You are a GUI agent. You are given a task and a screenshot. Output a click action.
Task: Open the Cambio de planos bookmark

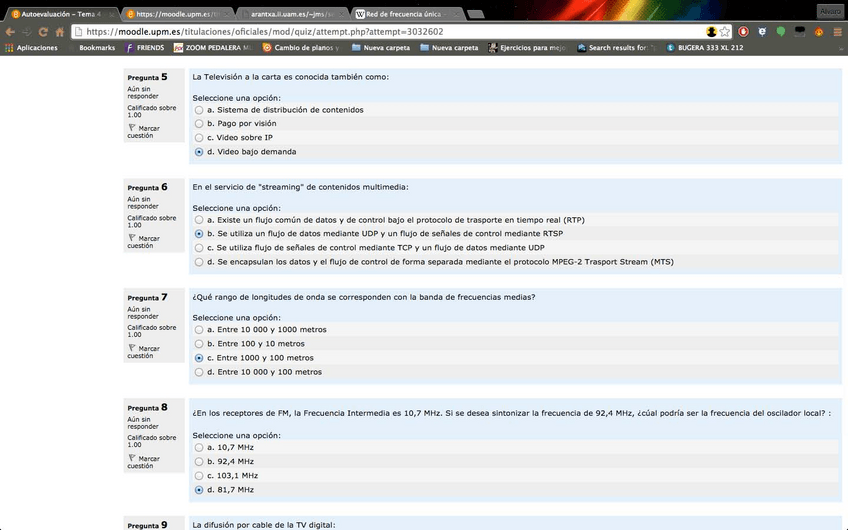point(301,48)
